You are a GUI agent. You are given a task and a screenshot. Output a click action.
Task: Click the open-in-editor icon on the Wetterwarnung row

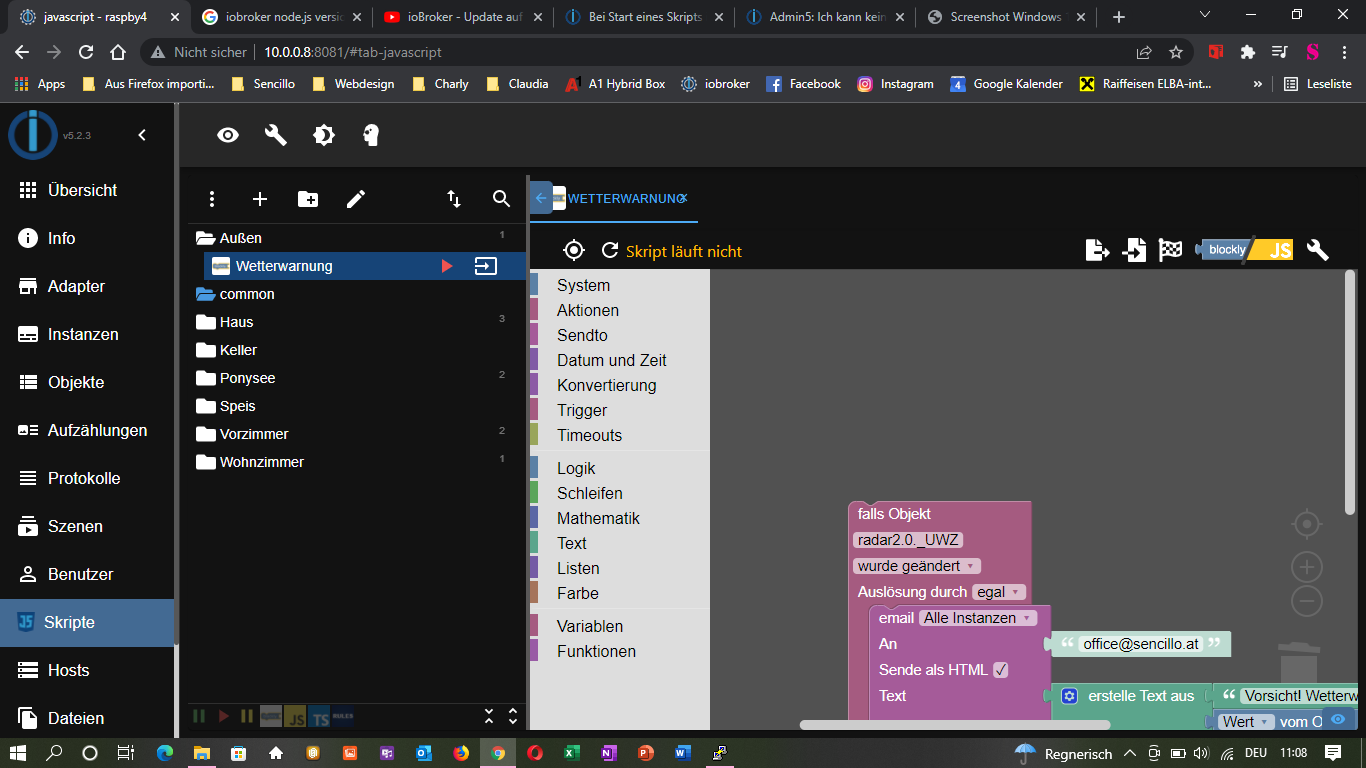(485, 266)
